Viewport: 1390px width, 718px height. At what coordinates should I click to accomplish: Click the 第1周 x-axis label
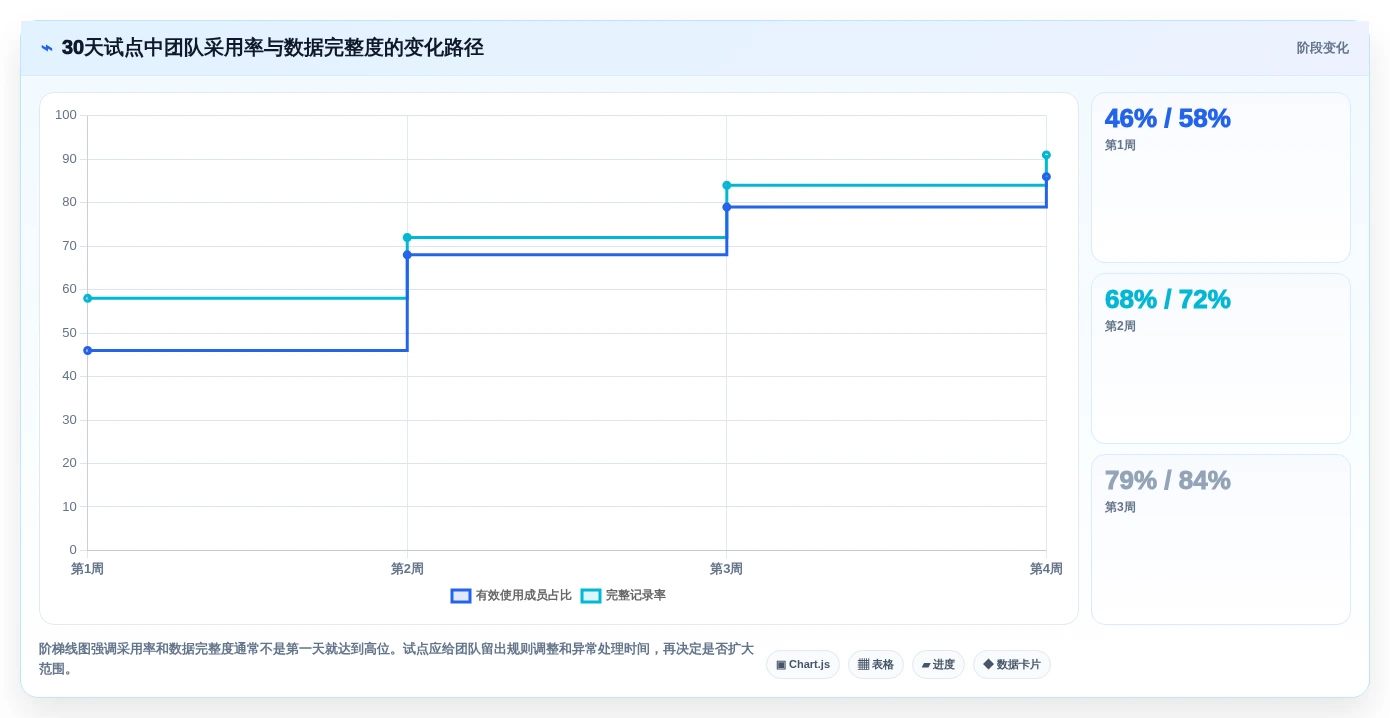click(88, 569)
